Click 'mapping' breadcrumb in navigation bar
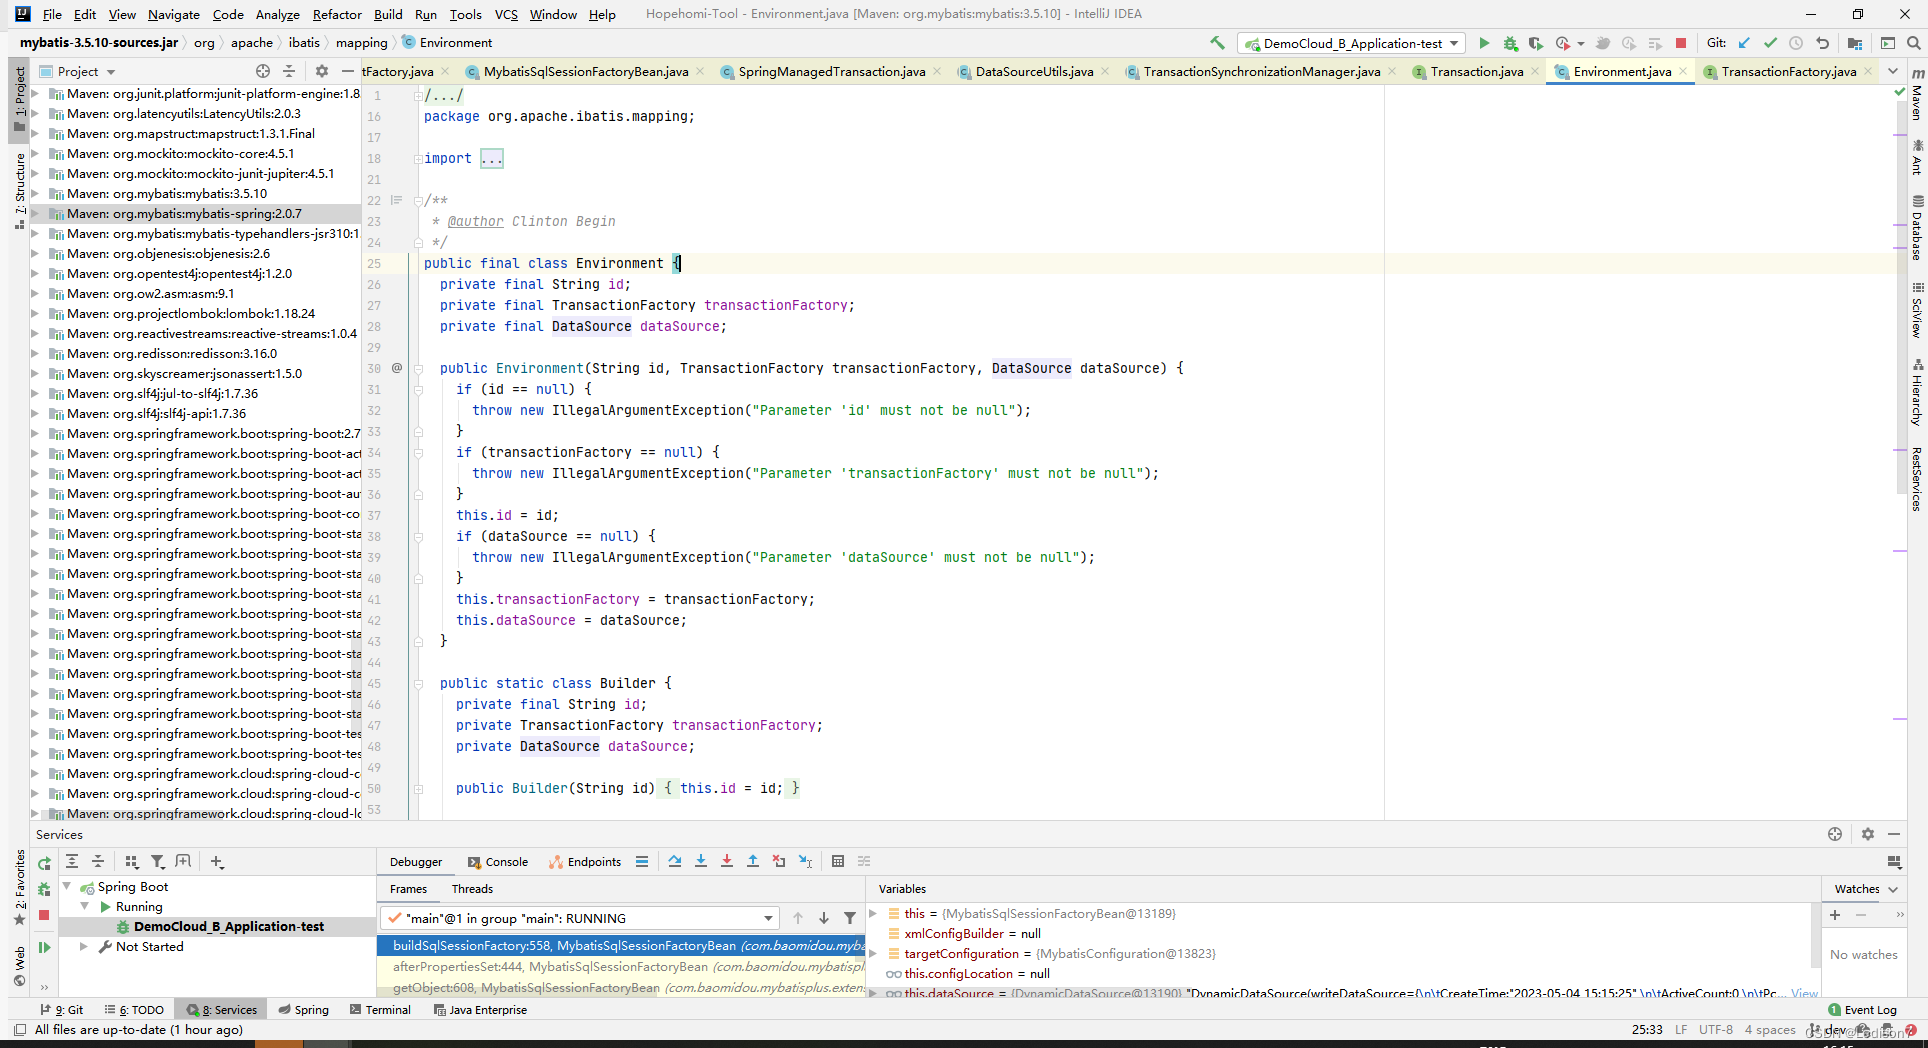Screen dimensions: 1928x1048 pyautogui.click(x=361, y=43)
